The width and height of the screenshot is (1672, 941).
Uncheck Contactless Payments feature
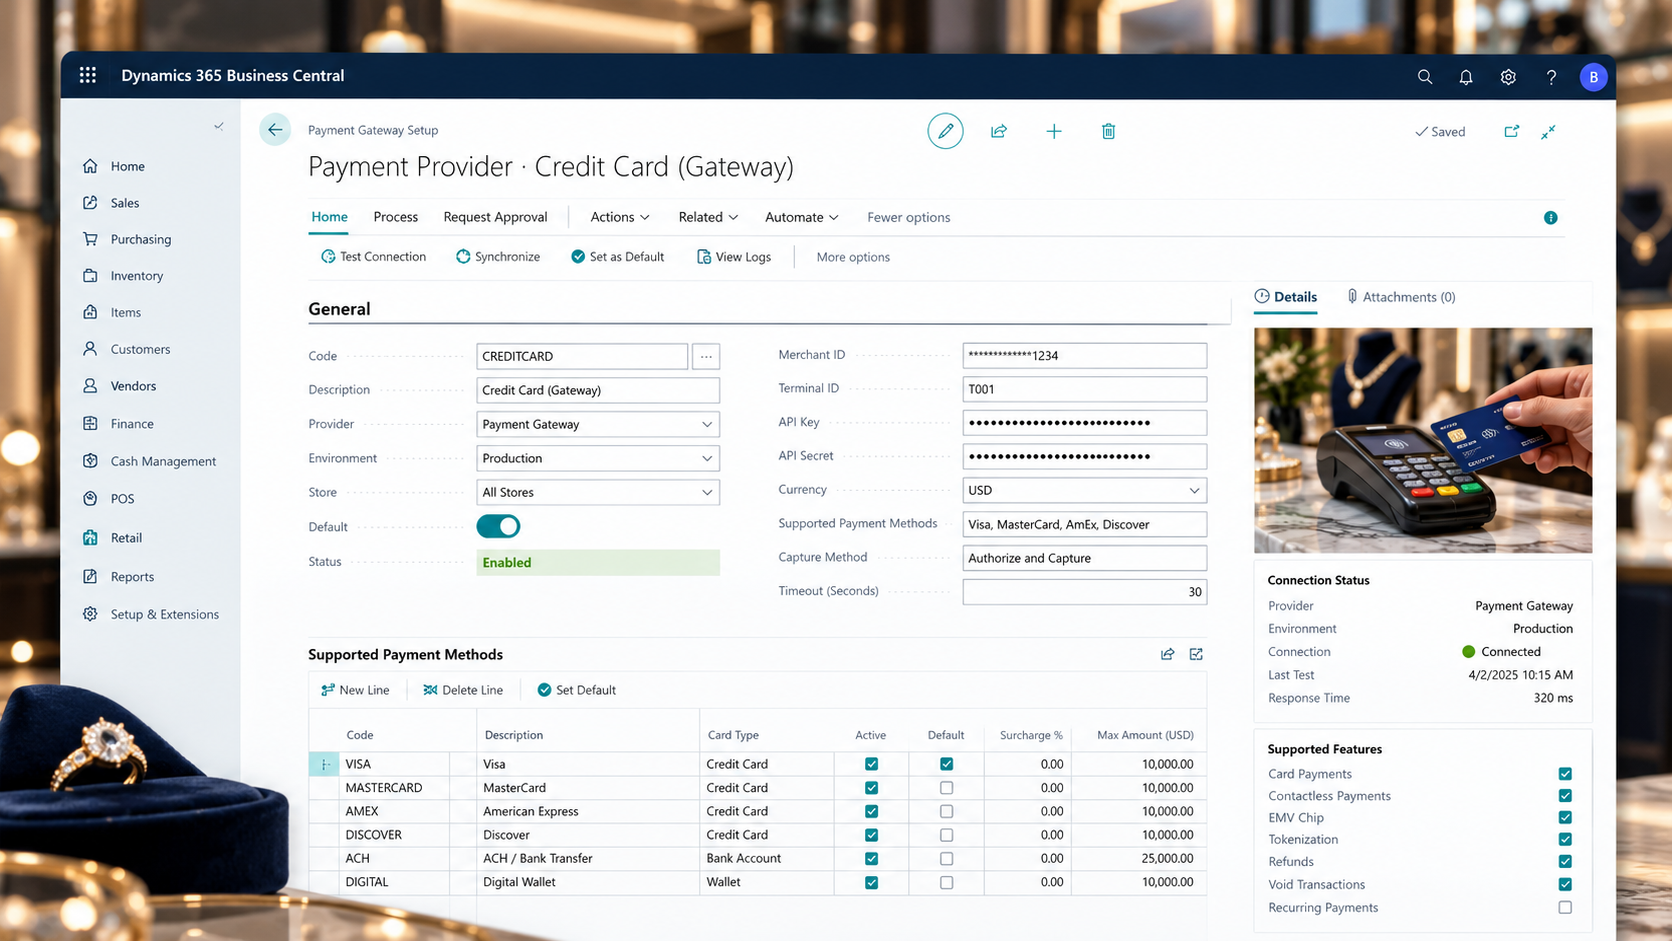click(1565, 796)
